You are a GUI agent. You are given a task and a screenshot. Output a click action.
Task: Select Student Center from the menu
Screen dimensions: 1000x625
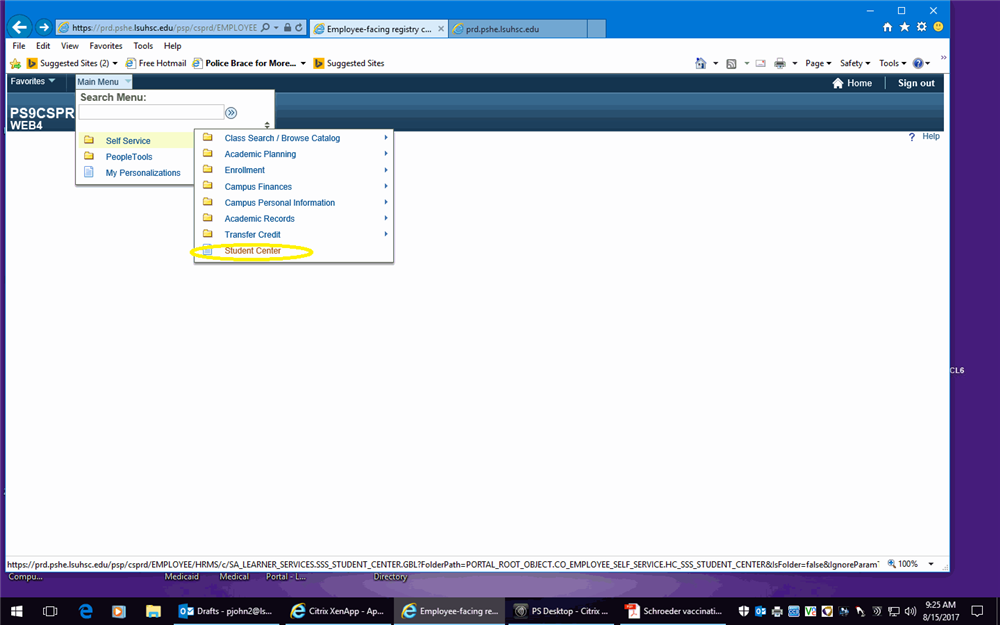[x=252, y=251]
